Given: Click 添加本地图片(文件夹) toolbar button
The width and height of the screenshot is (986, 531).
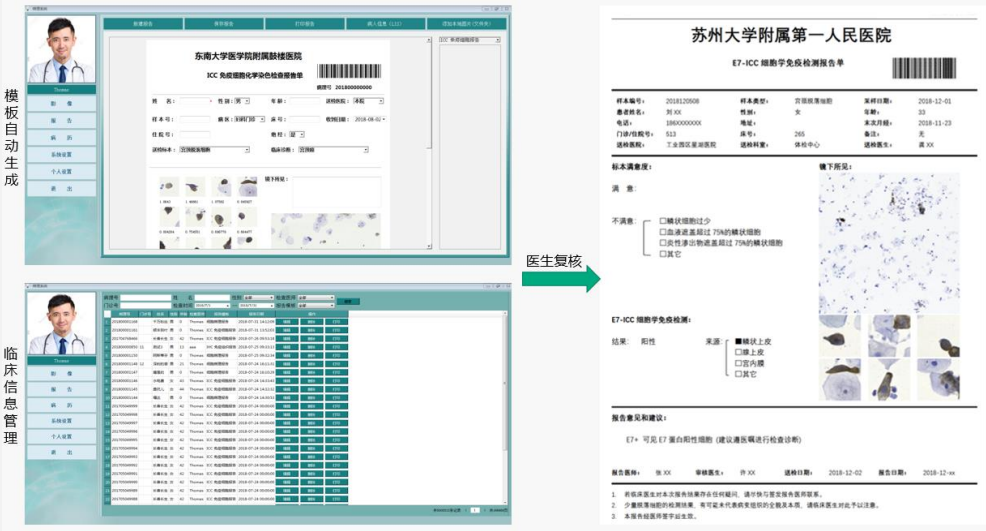Looking at the screenshot, I should tap(466, 24).
